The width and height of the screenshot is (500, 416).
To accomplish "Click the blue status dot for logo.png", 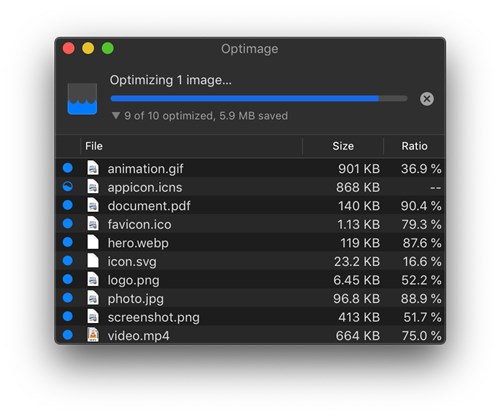I will (68, 279).
